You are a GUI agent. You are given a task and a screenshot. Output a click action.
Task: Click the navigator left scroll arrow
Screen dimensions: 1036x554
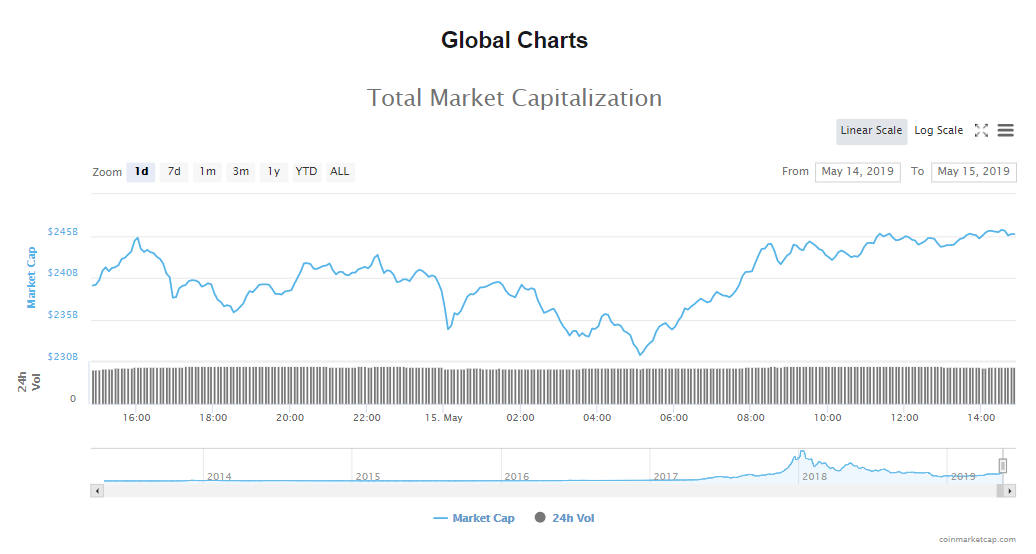[97, 491]
